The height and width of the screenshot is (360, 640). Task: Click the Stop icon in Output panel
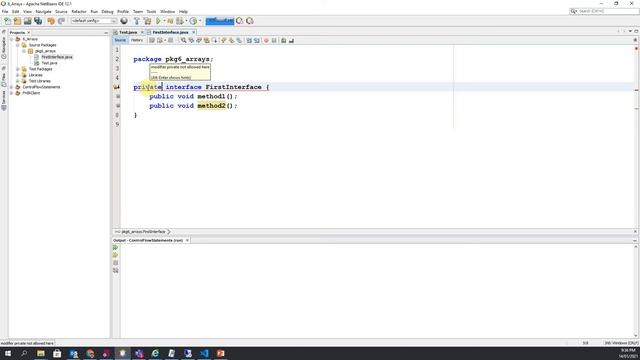[x=116, y=263]
